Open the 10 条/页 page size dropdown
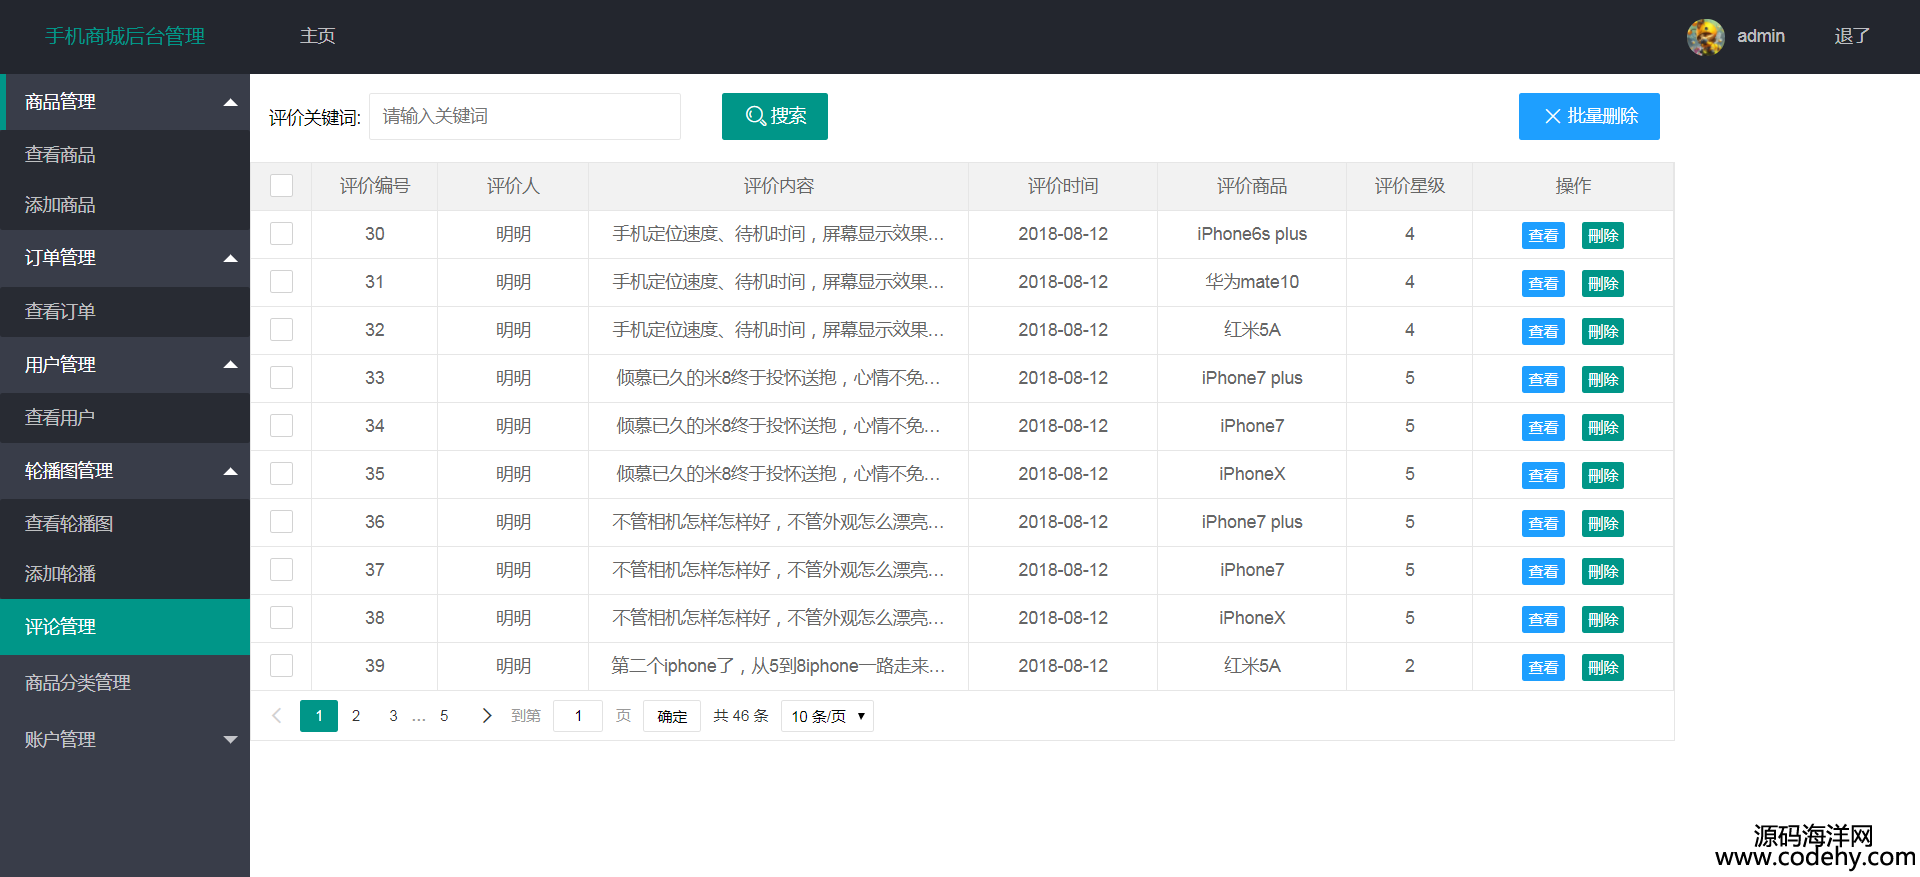This screenshot has height=877, width=1920. (x=827, y=716)
